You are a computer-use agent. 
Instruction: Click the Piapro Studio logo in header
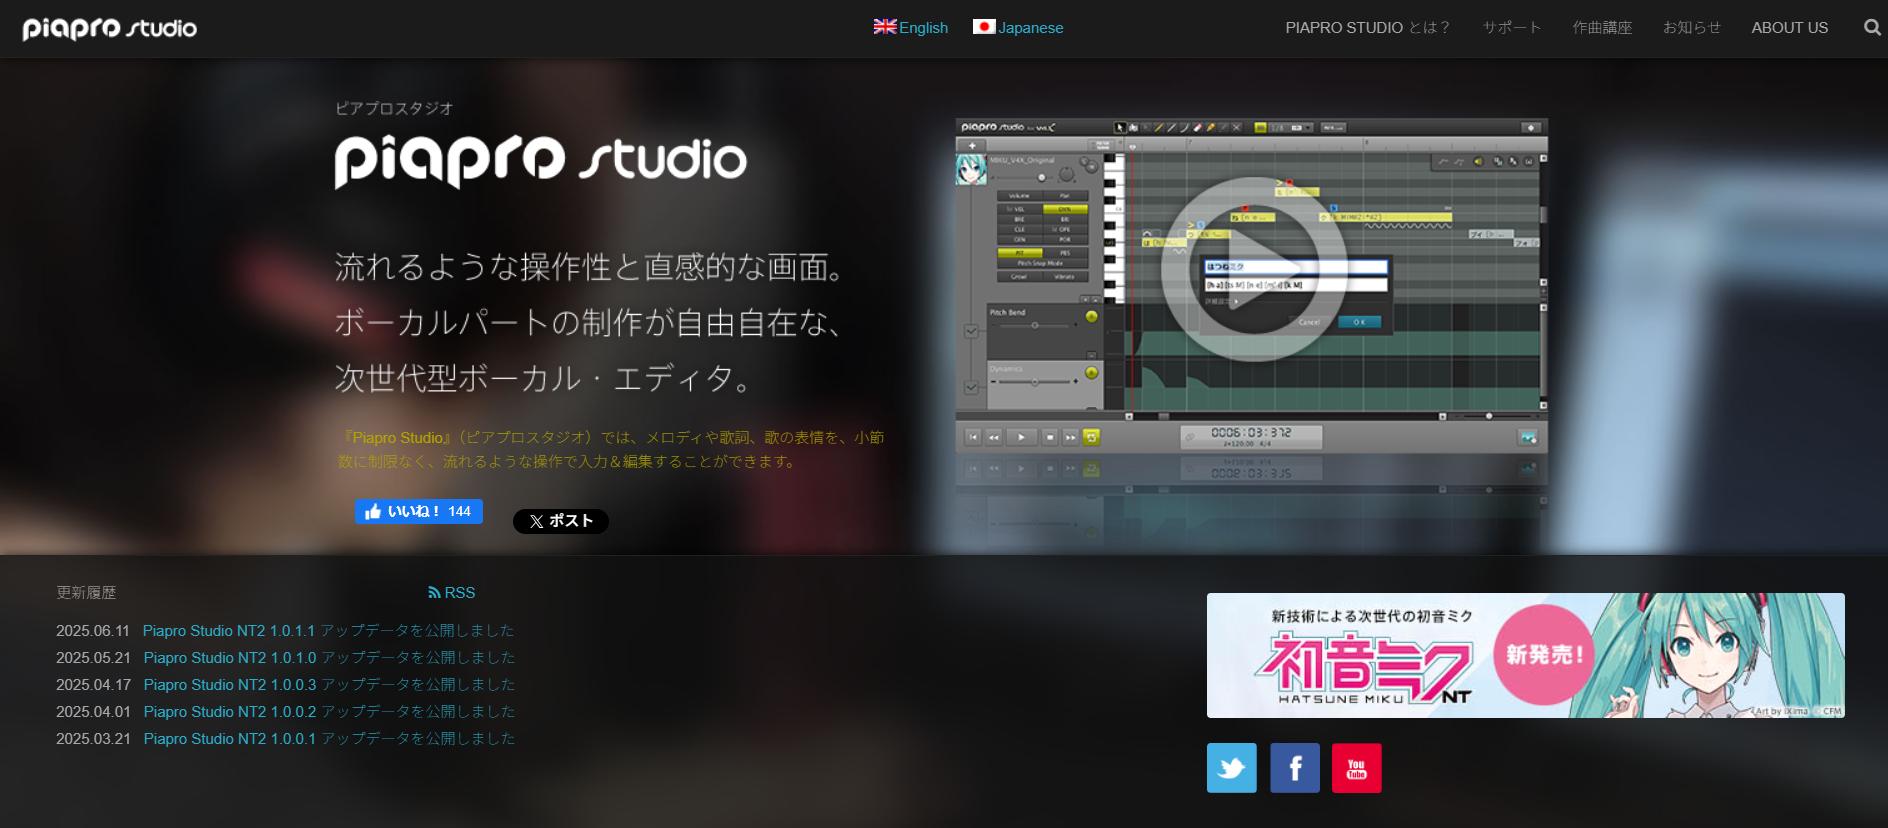(110, 28)
